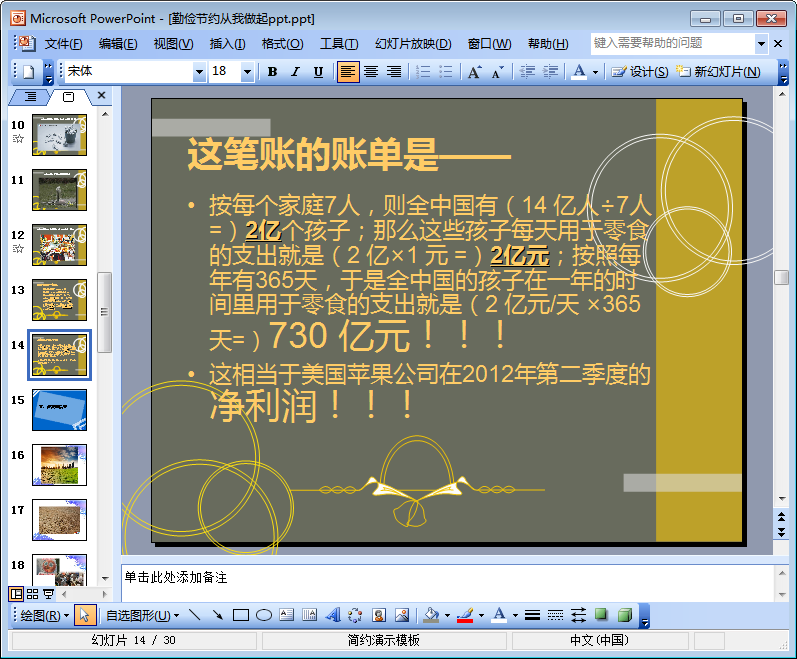Expand the help question dropdown arrow
Viewport: 797px width, 659px height.
(x=761, y=44)
